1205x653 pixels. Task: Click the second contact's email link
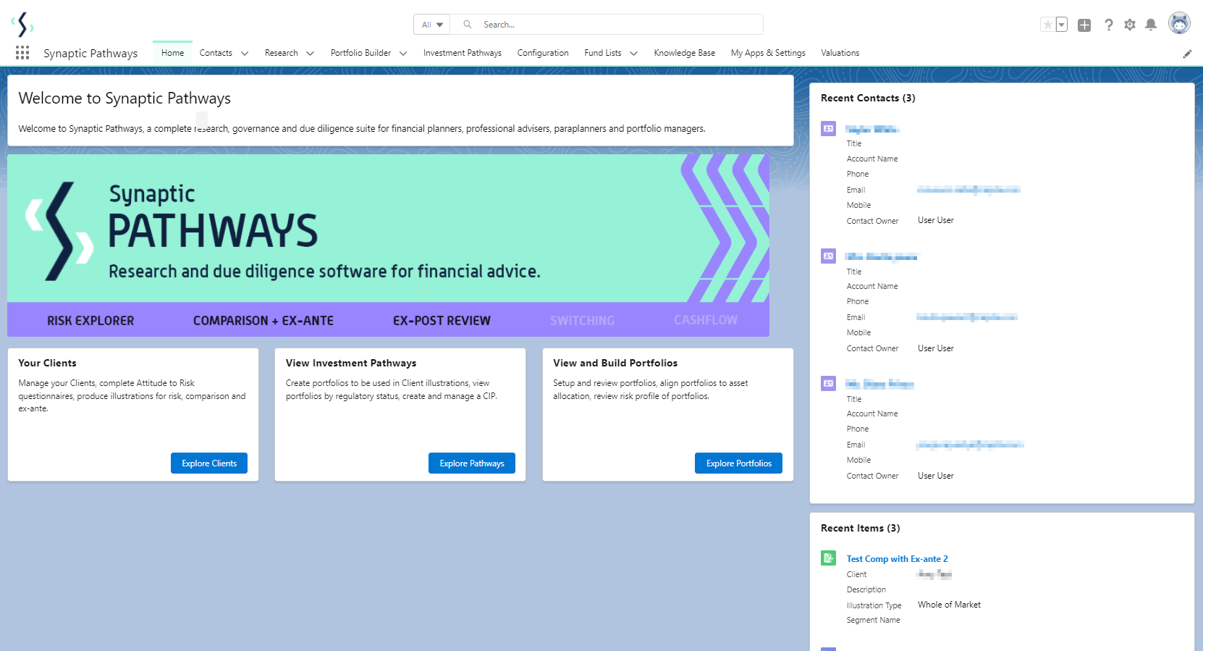pyautogui.click(x=967, y=317)
